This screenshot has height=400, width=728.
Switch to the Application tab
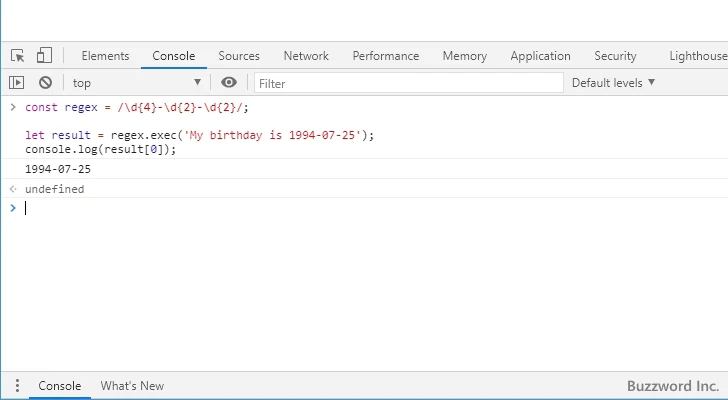(x=540, y=56)
